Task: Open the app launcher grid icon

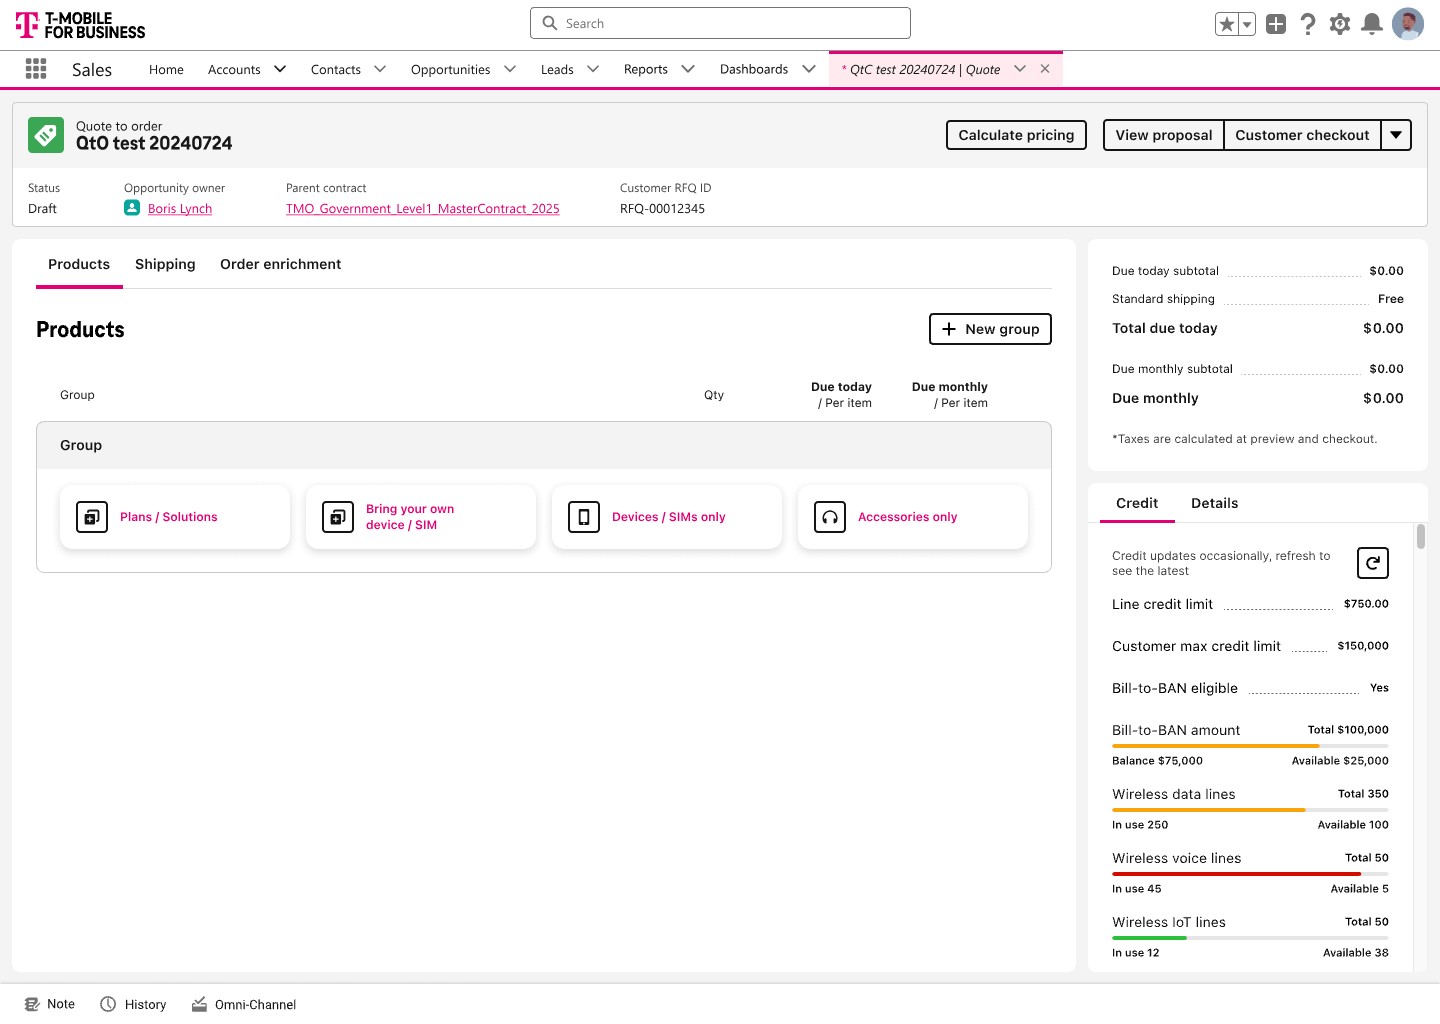Action: click(36, 68)
